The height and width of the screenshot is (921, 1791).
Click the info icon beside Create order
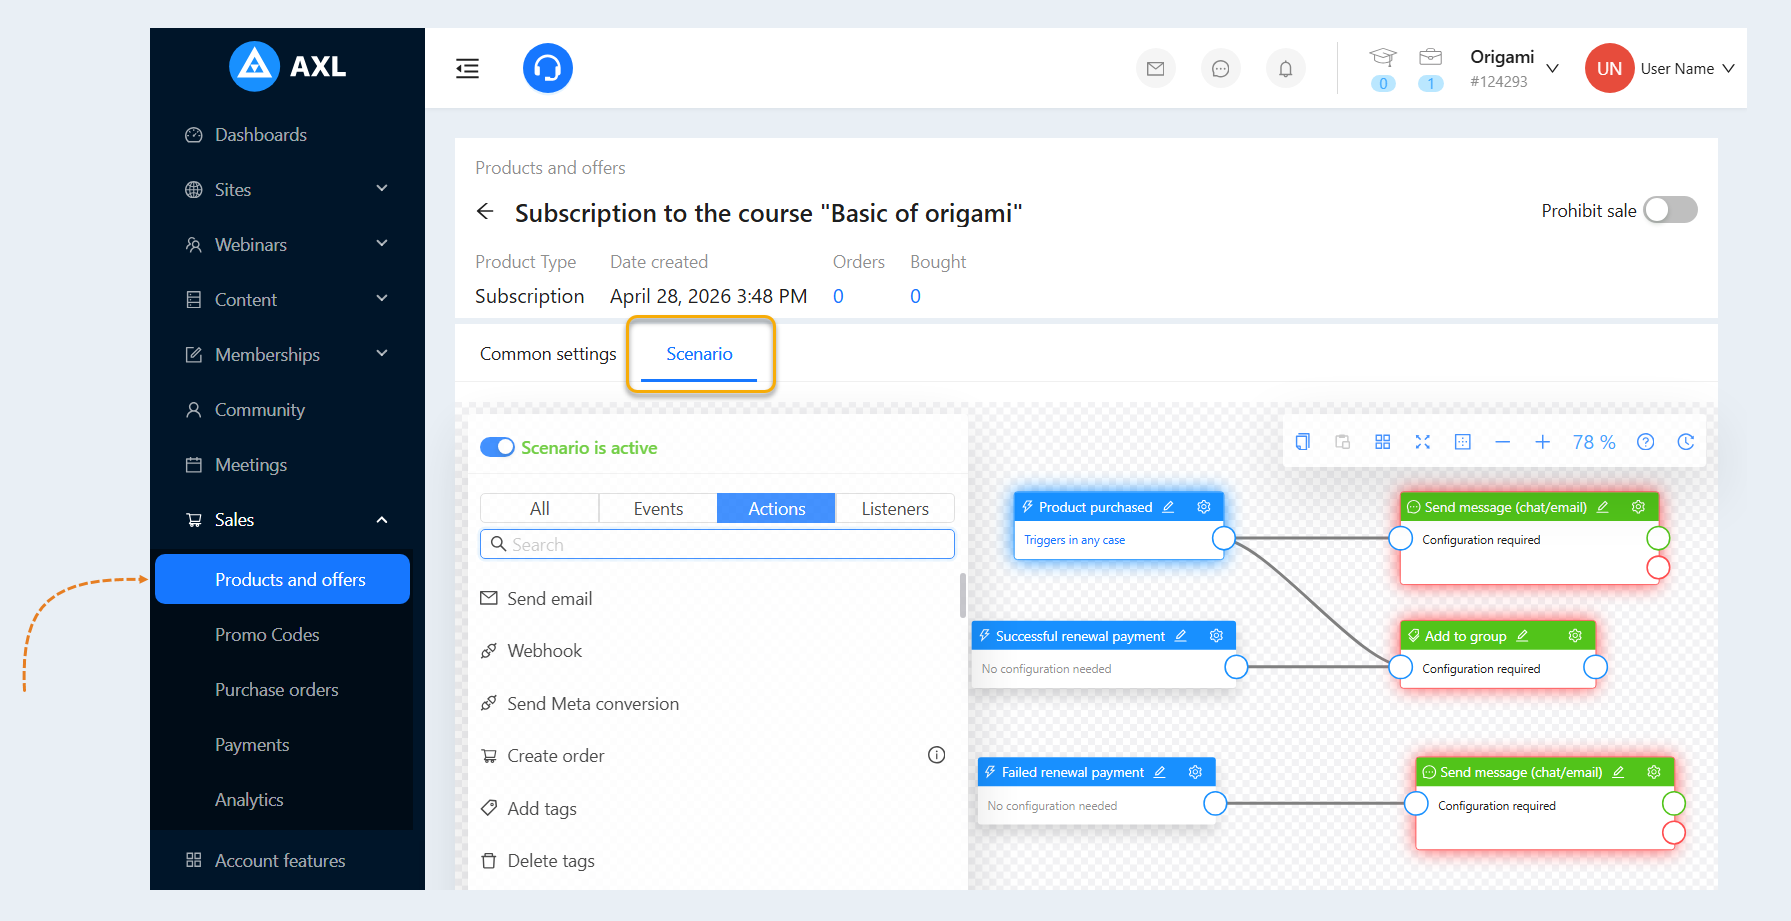click(x=937, y=755)
